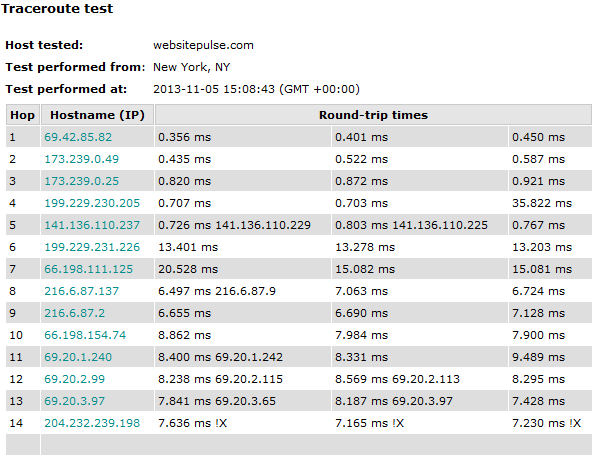The width and height of the screenshot is (598, 461).
Task: Click the 0.450 ms cell
Action: point(550,137)
